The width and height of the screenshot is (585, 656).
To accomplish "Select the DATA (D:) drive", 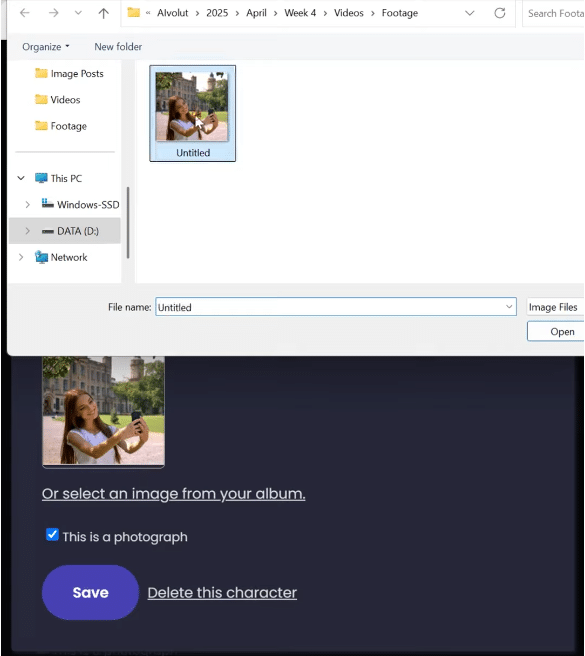I will [x=70, y=231].
